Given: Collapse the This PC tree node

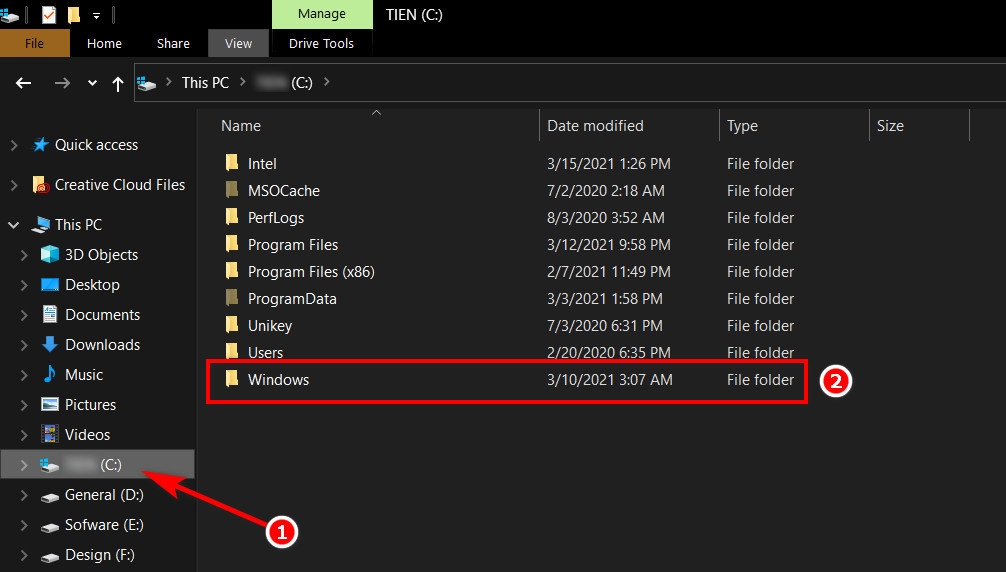Looking at the screenshot, I should pos(13,225).
